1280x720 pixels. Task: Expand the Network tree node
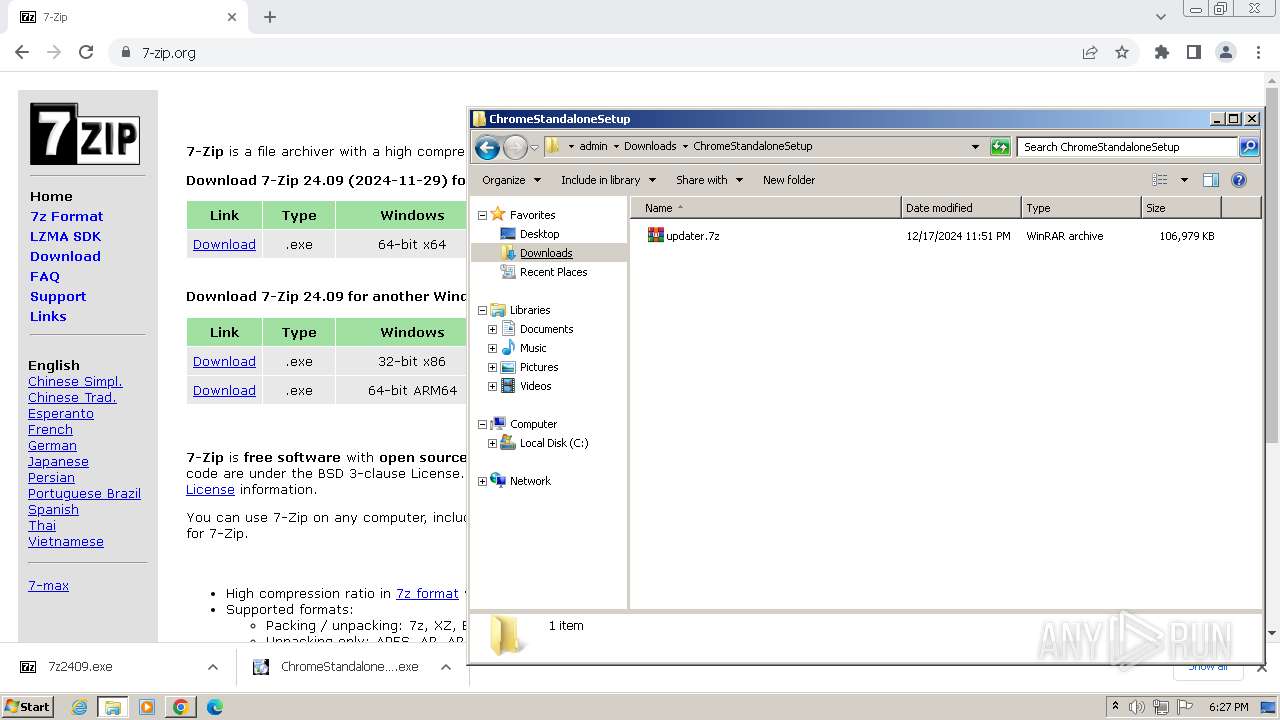[x=482, y=481]
